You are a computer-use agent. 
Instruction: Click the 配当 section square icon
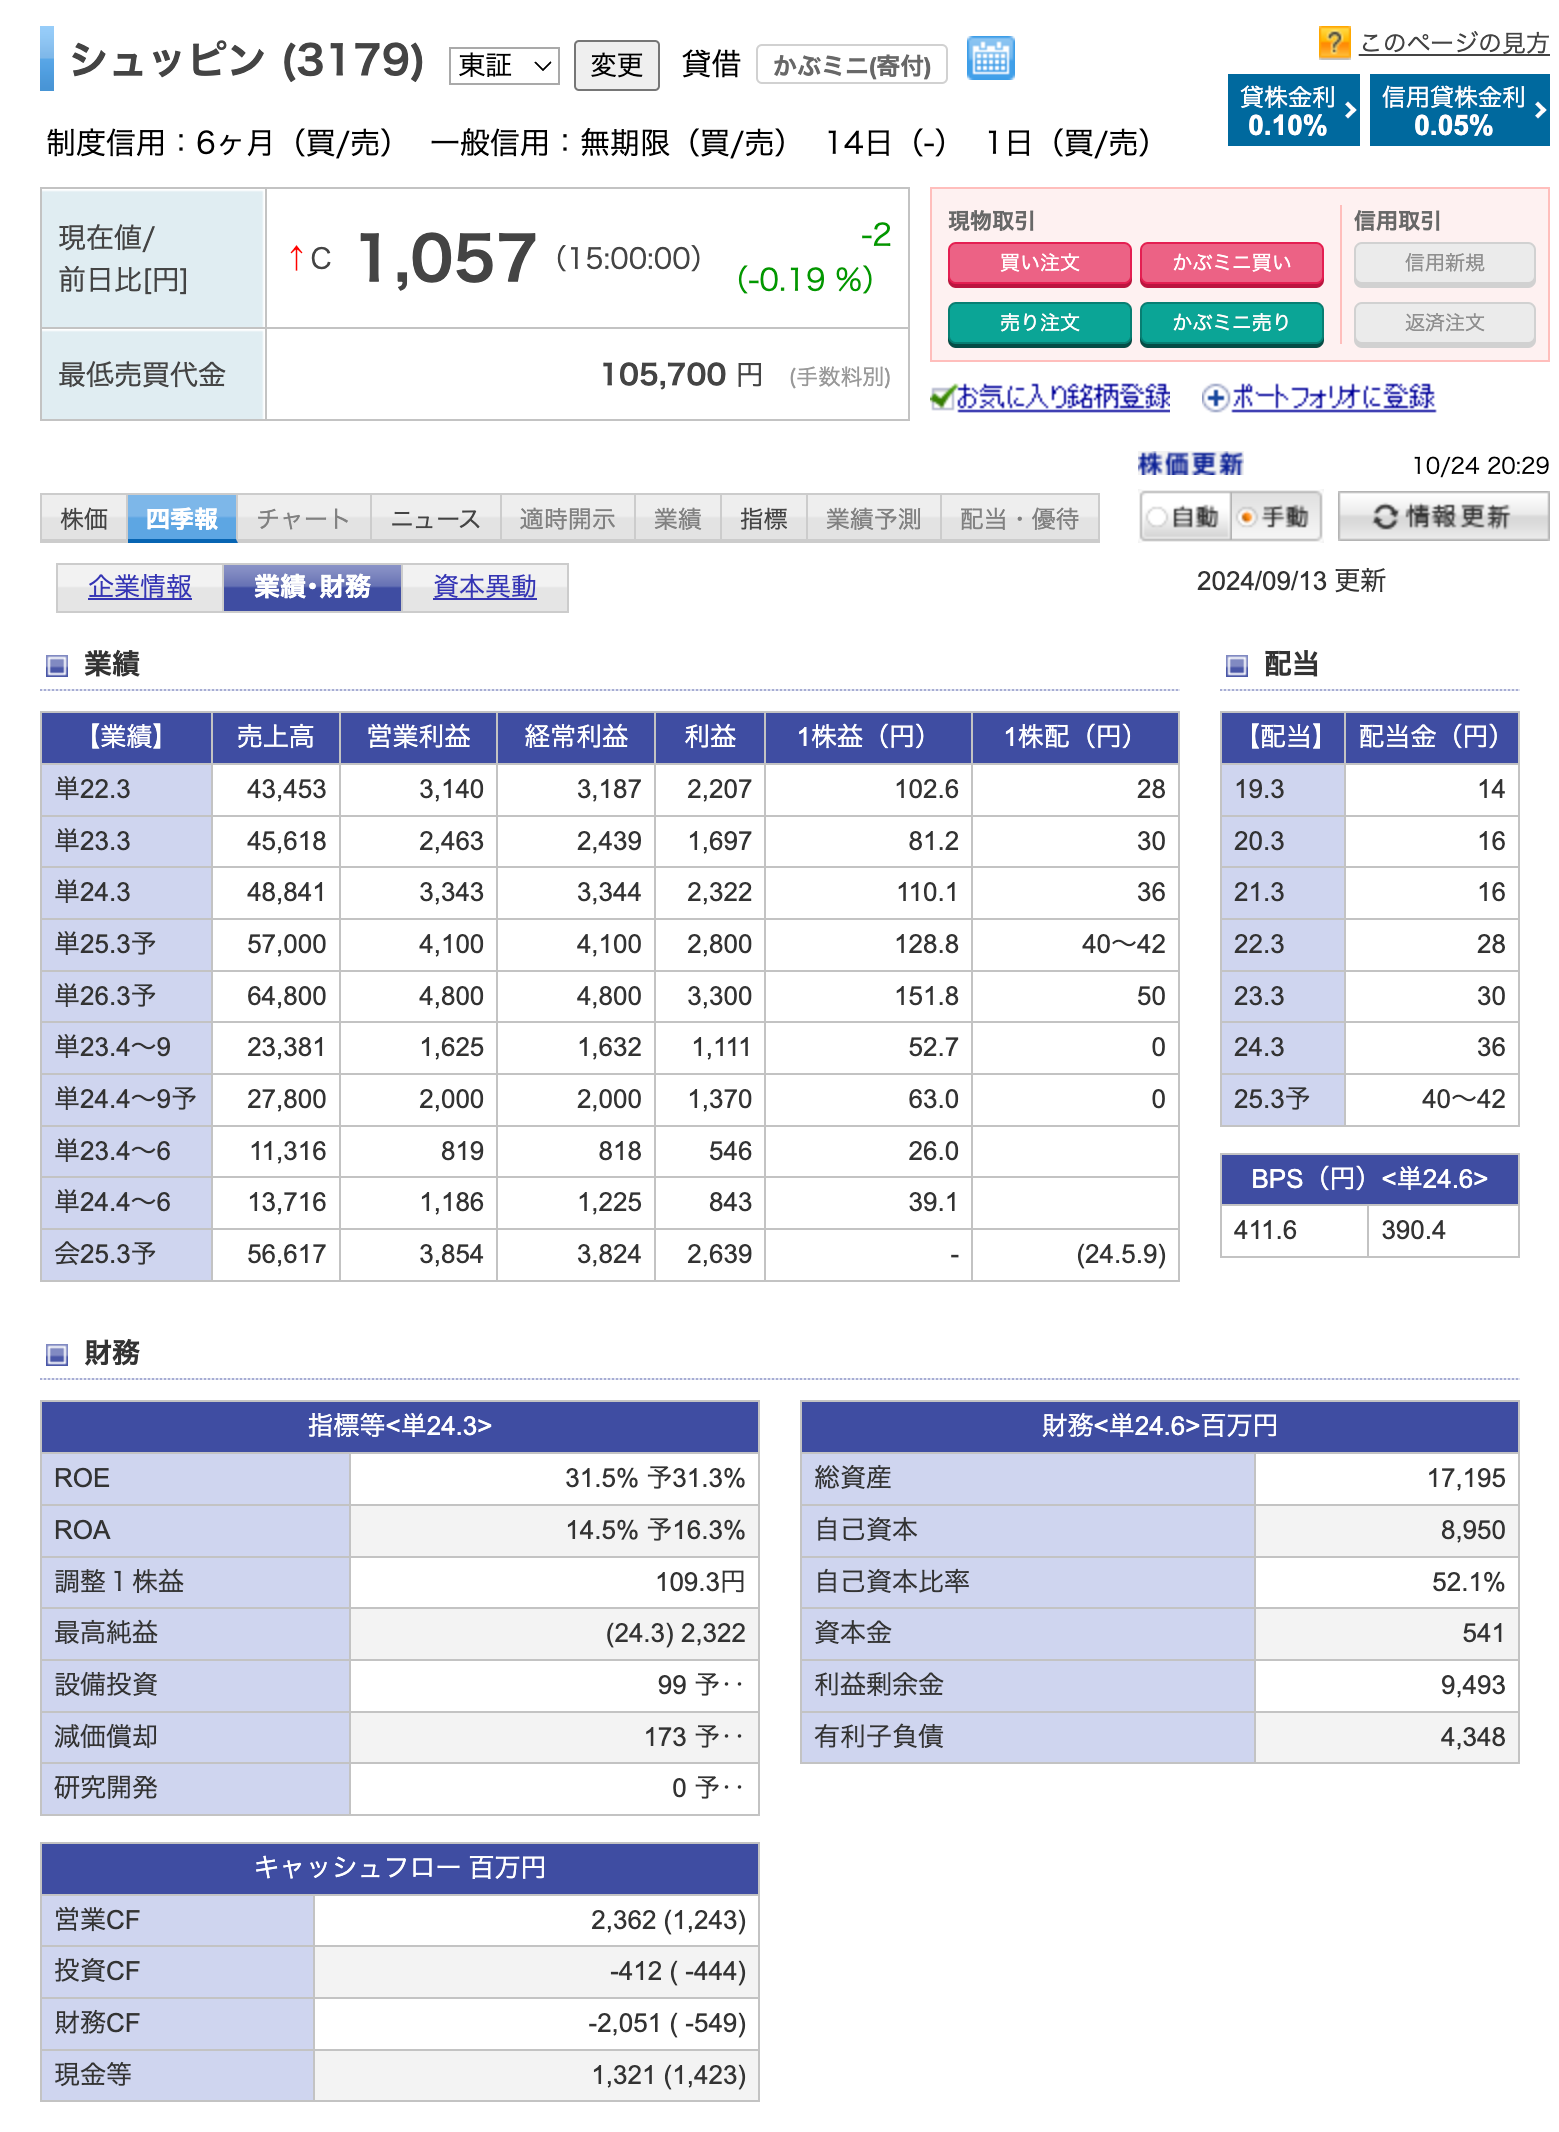(1237, 665)
